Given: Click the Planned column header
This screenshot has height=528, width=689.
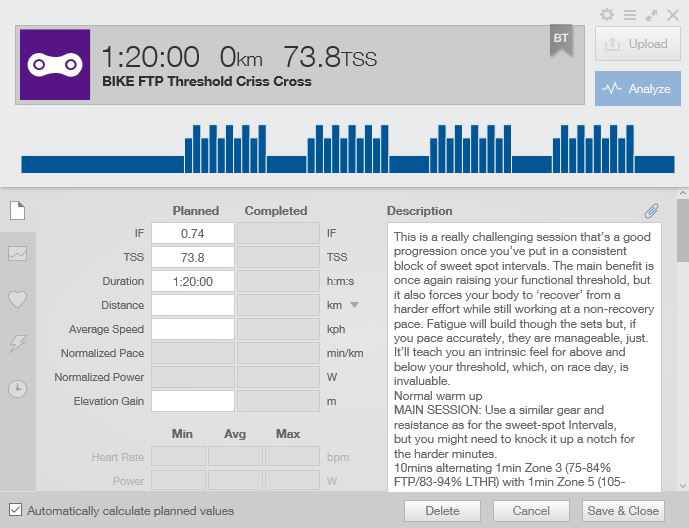Looking at the screenshot, I should [x=196, y=211].
